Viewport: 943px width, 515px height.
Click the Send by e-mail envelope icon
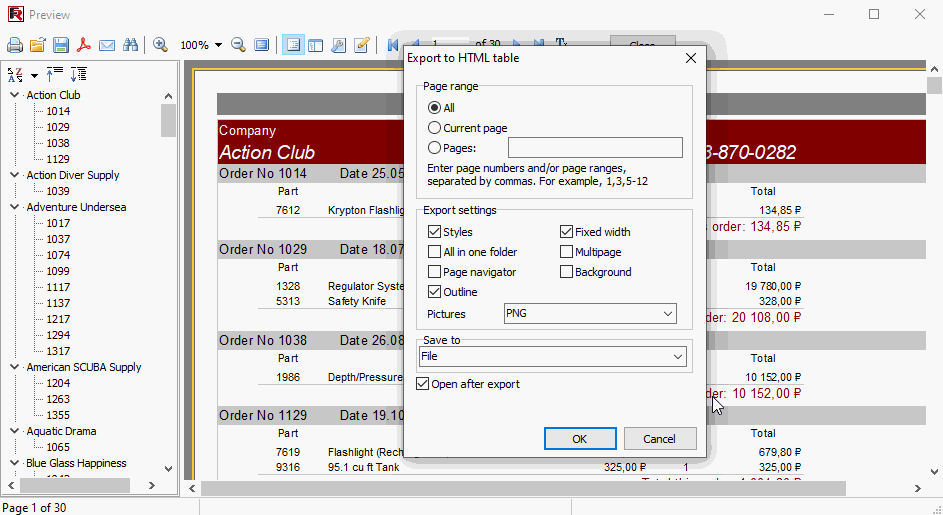coord(107,45)
